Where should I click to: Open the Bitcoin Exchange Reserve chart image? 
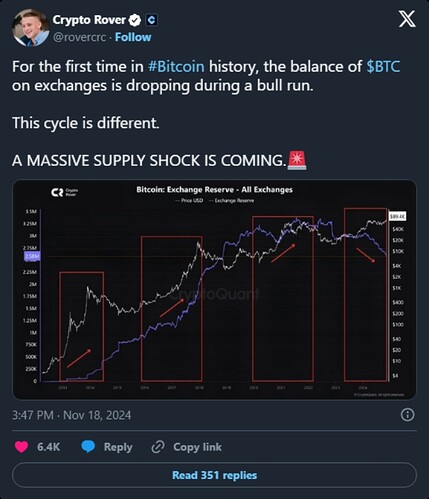point(214,289)
